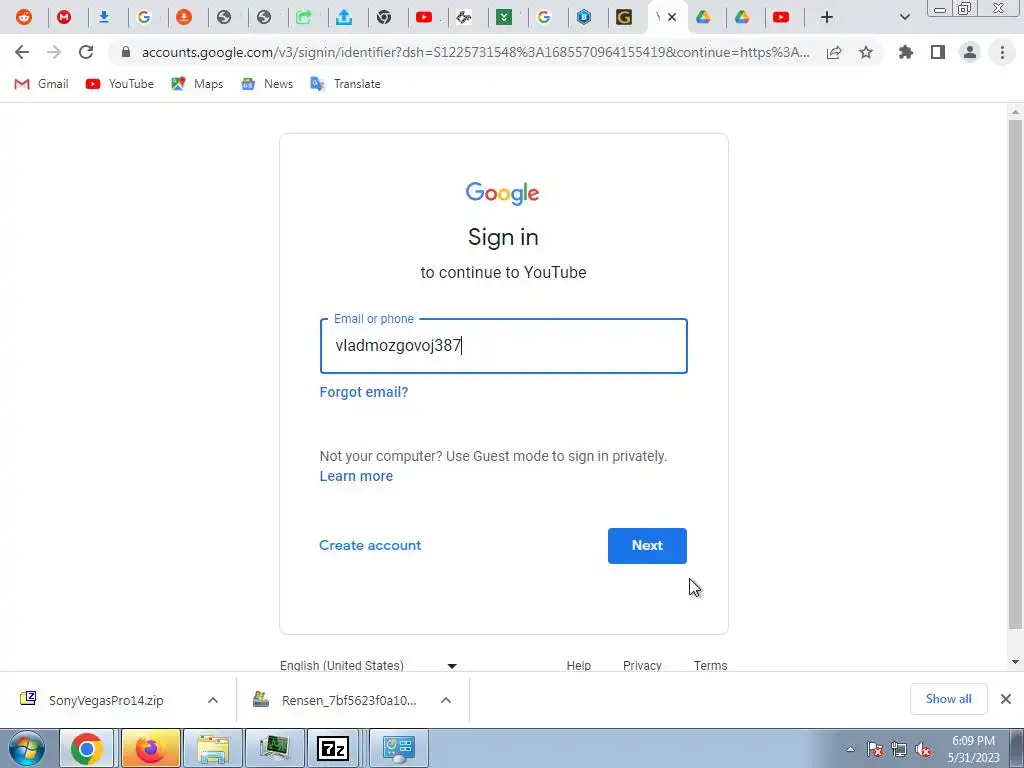The width and height of the screenshot is (1024, 768).
Task: Focus the Email or phone field
Action: tap(504, 346)
